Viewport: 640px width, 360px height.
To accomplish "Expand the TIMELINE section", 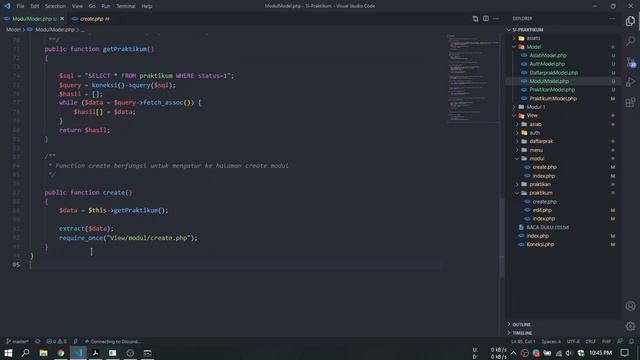I will click(522, 333).
